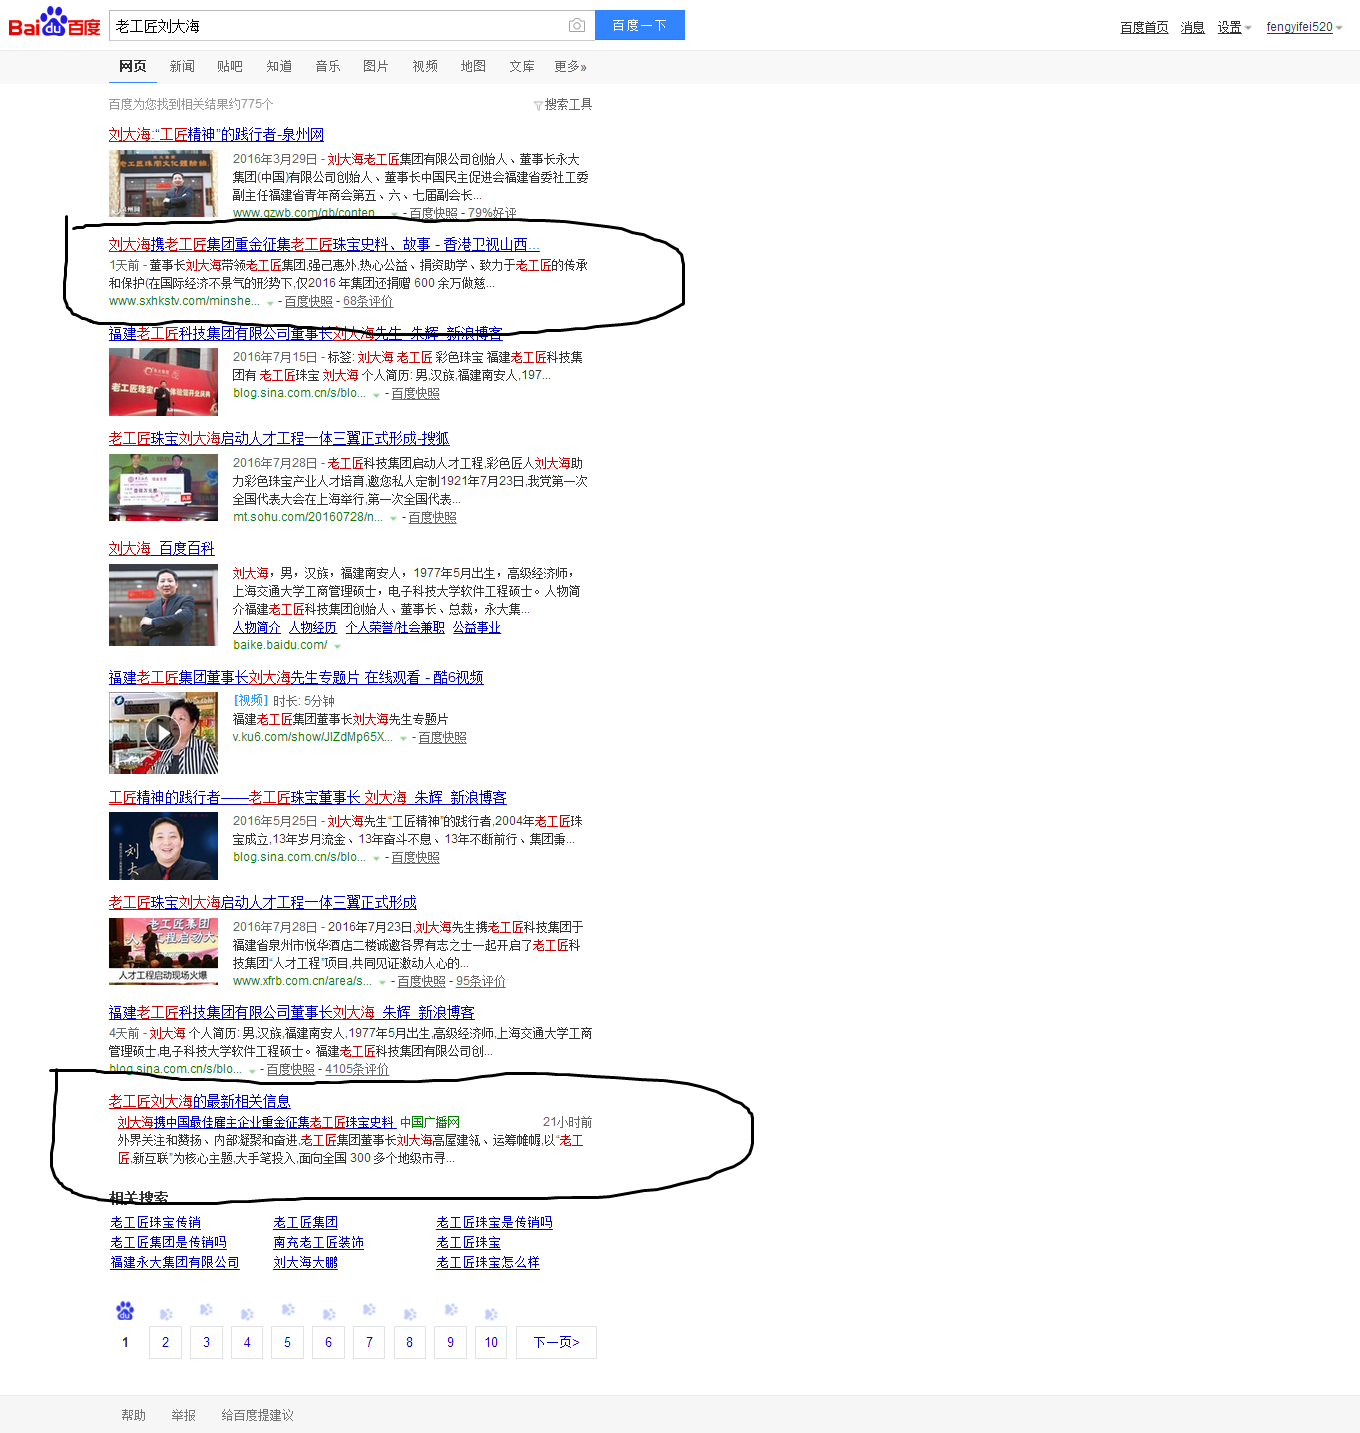Search related 老工匠珠宝是传销吗

point(495,1222)
